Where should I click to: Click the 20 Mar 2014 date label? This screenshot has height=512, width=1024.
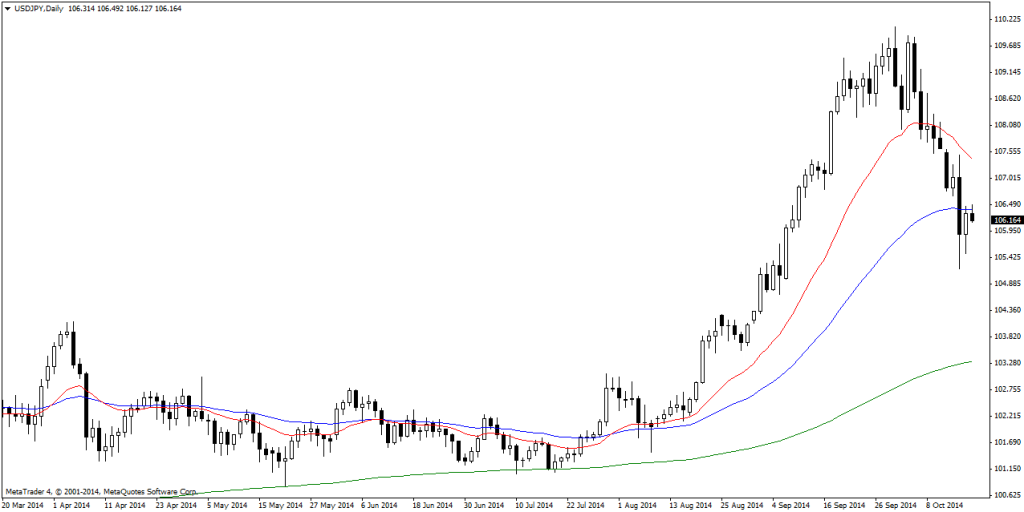tap(23, 505)
